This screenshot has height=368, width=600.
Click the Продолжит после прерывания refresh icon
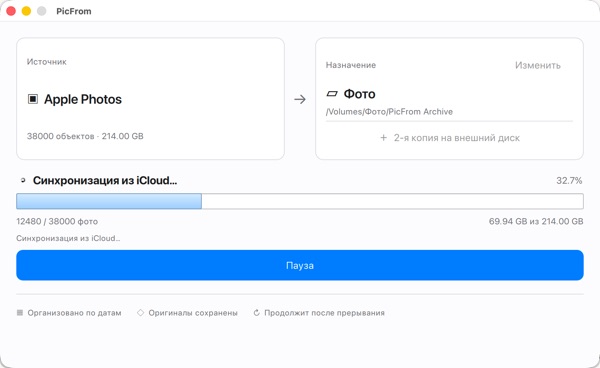[256, 313]
